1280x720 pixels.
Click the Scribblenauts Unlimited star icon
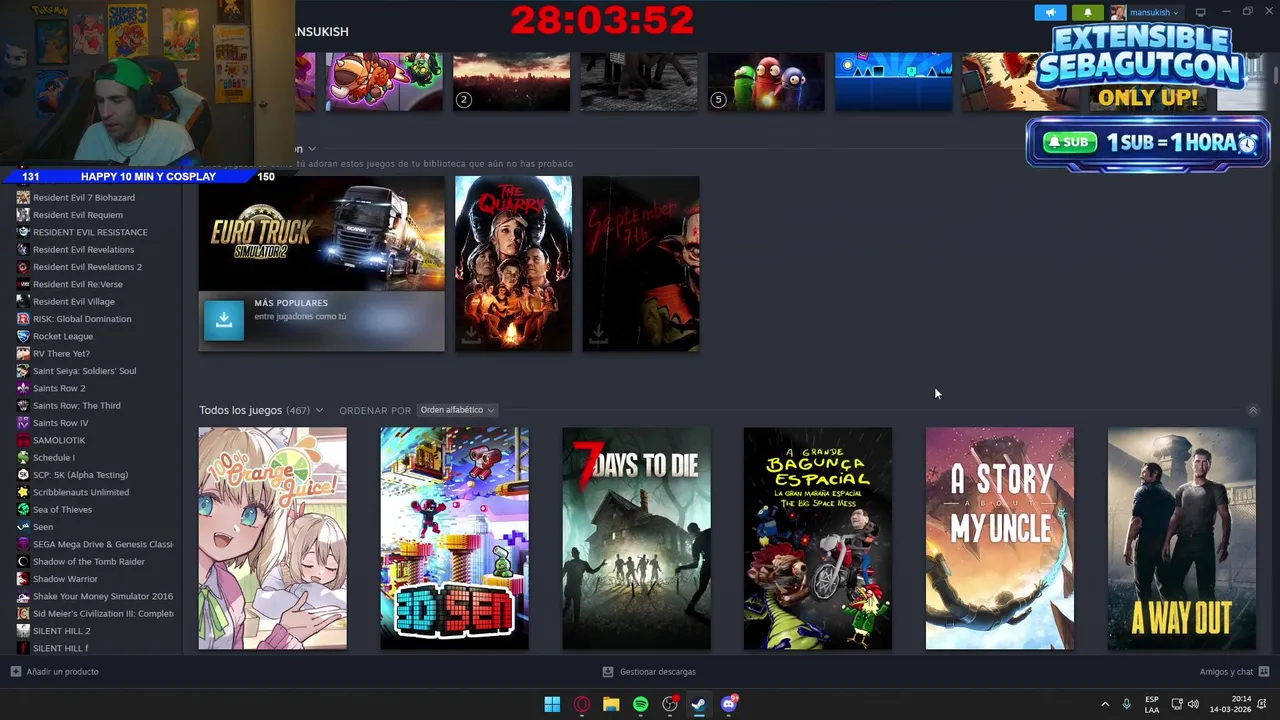pyautogui.click(x=23, y=492)
